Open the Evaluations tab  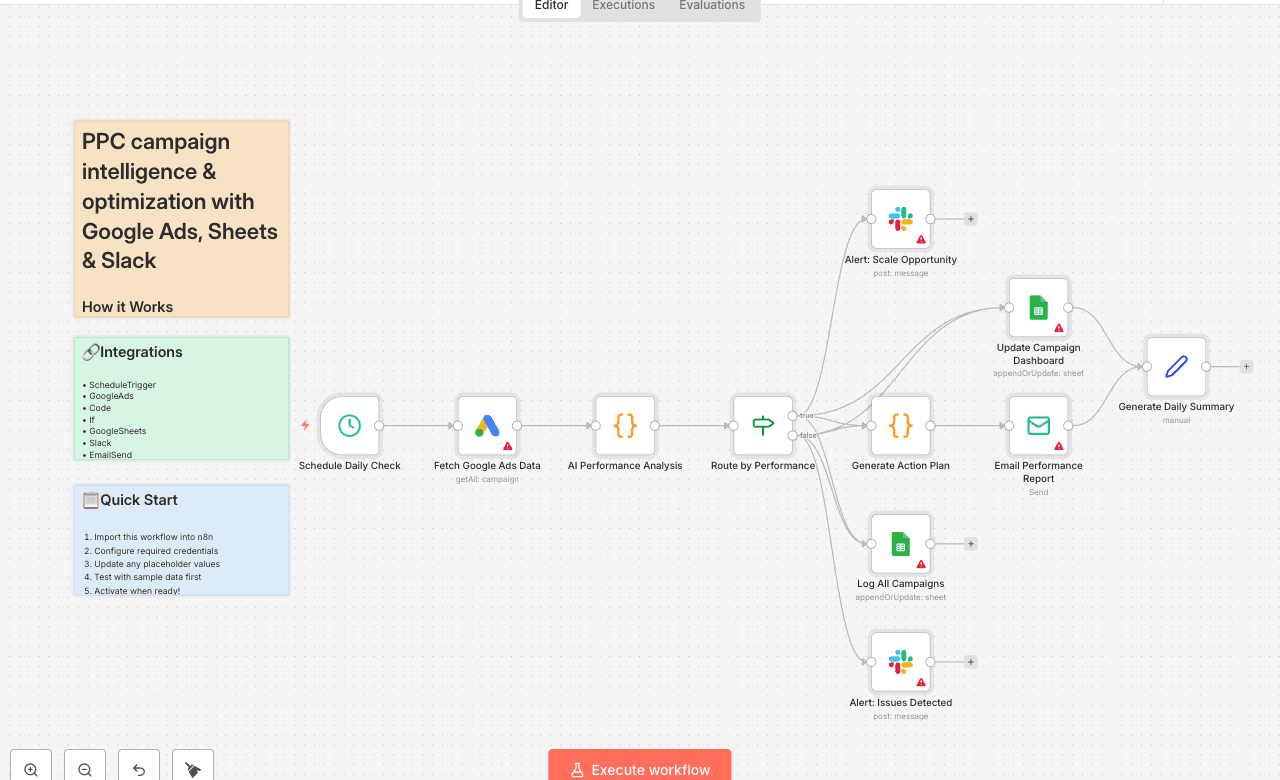point(711,5)
